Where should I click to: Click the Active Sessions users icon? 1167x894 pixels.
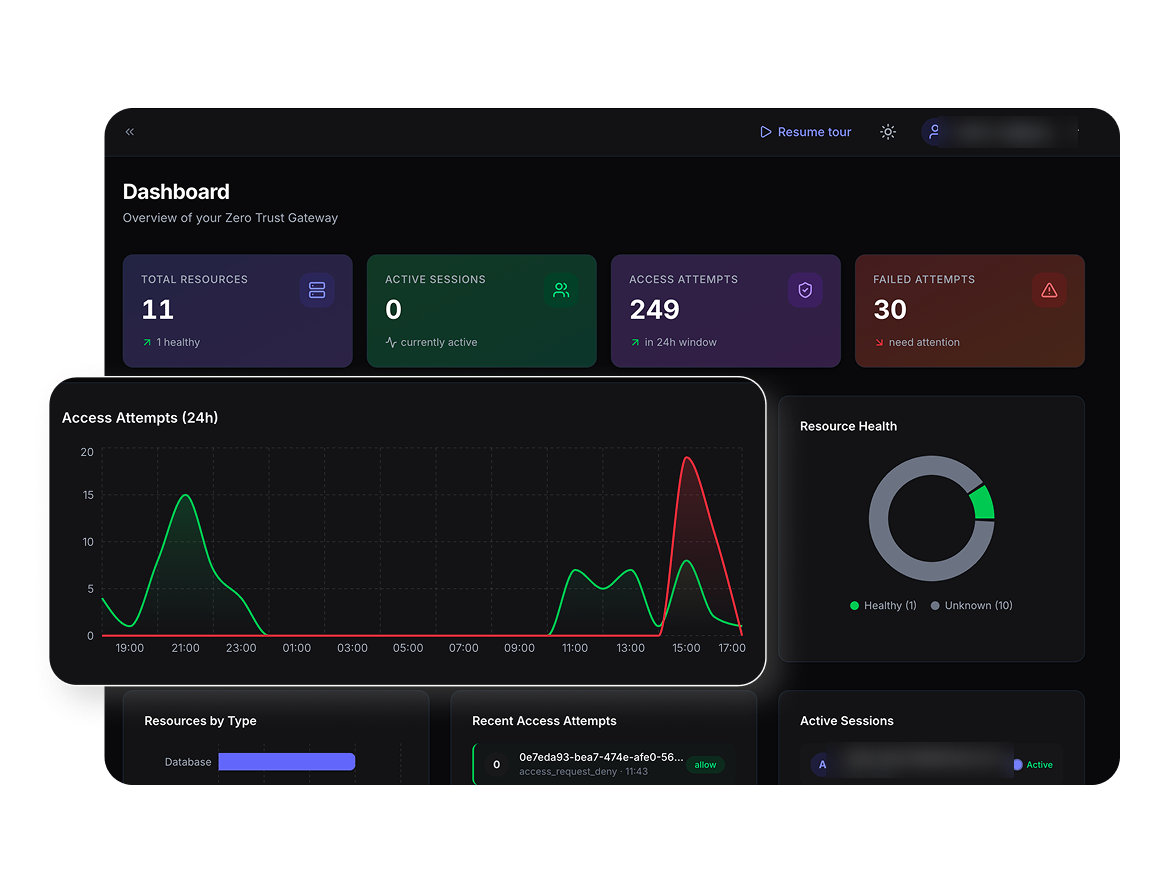click(x=561, y=290)
